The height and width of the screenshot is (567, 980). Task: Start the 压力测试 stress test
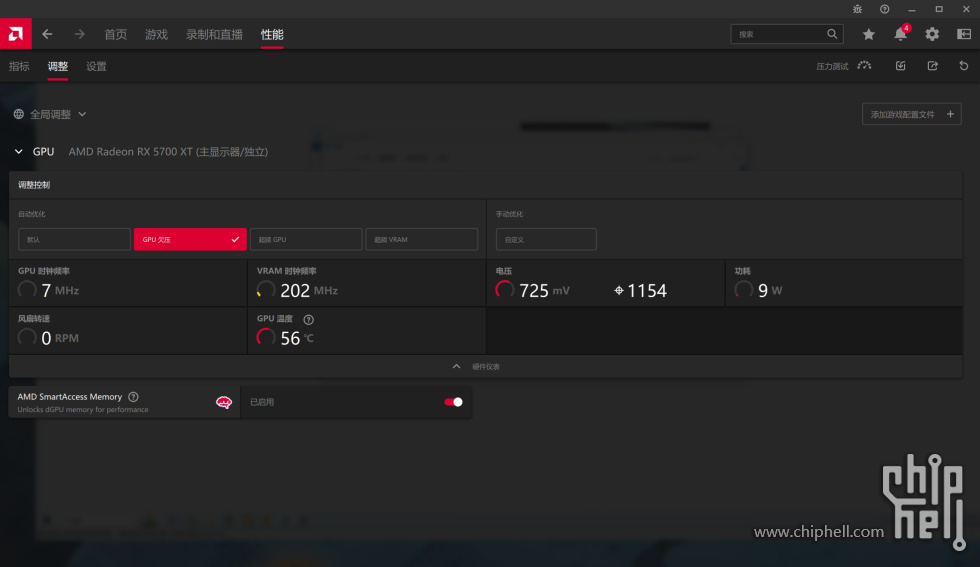pyautogui.click(x=844, y=66)
